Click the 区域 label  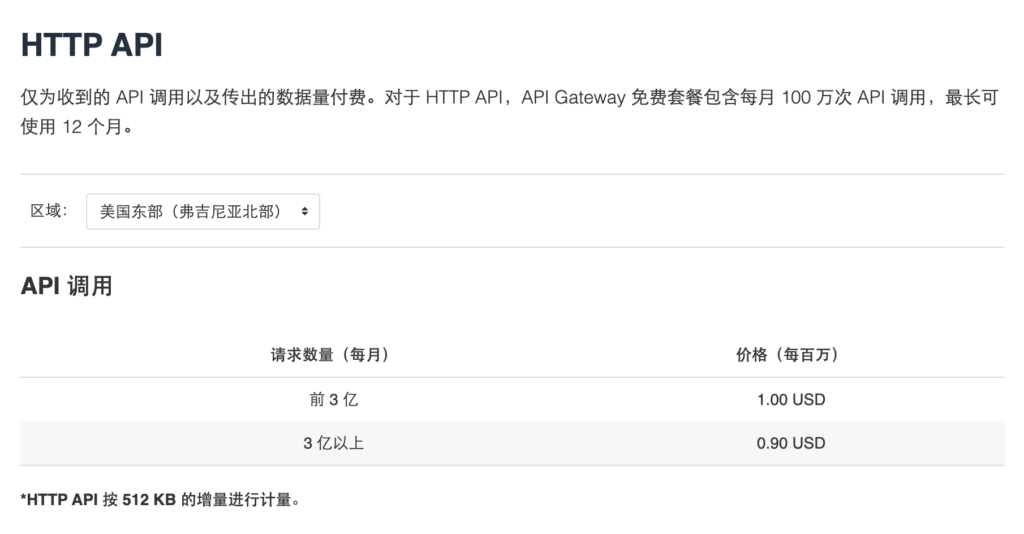click(x=49, y=211)
